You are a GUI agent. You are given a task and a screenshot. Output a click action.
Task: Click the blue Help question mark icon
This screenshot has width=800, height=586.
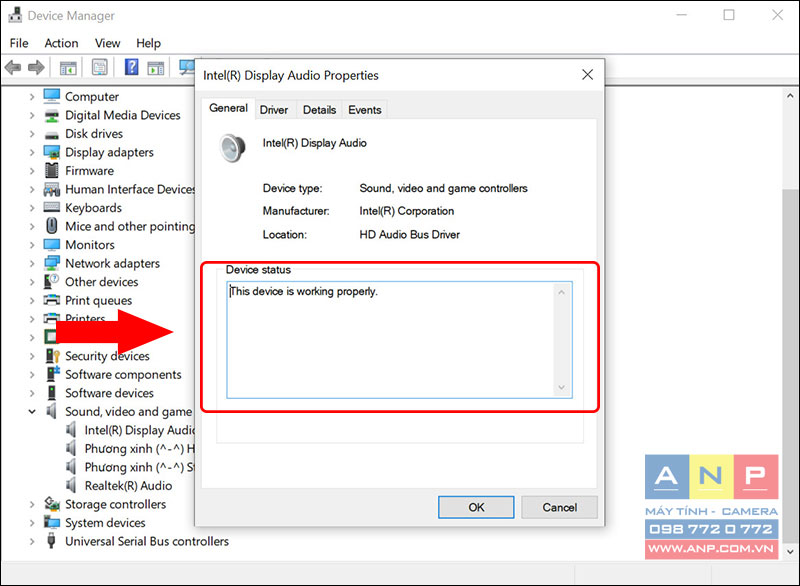coord(132,67)
